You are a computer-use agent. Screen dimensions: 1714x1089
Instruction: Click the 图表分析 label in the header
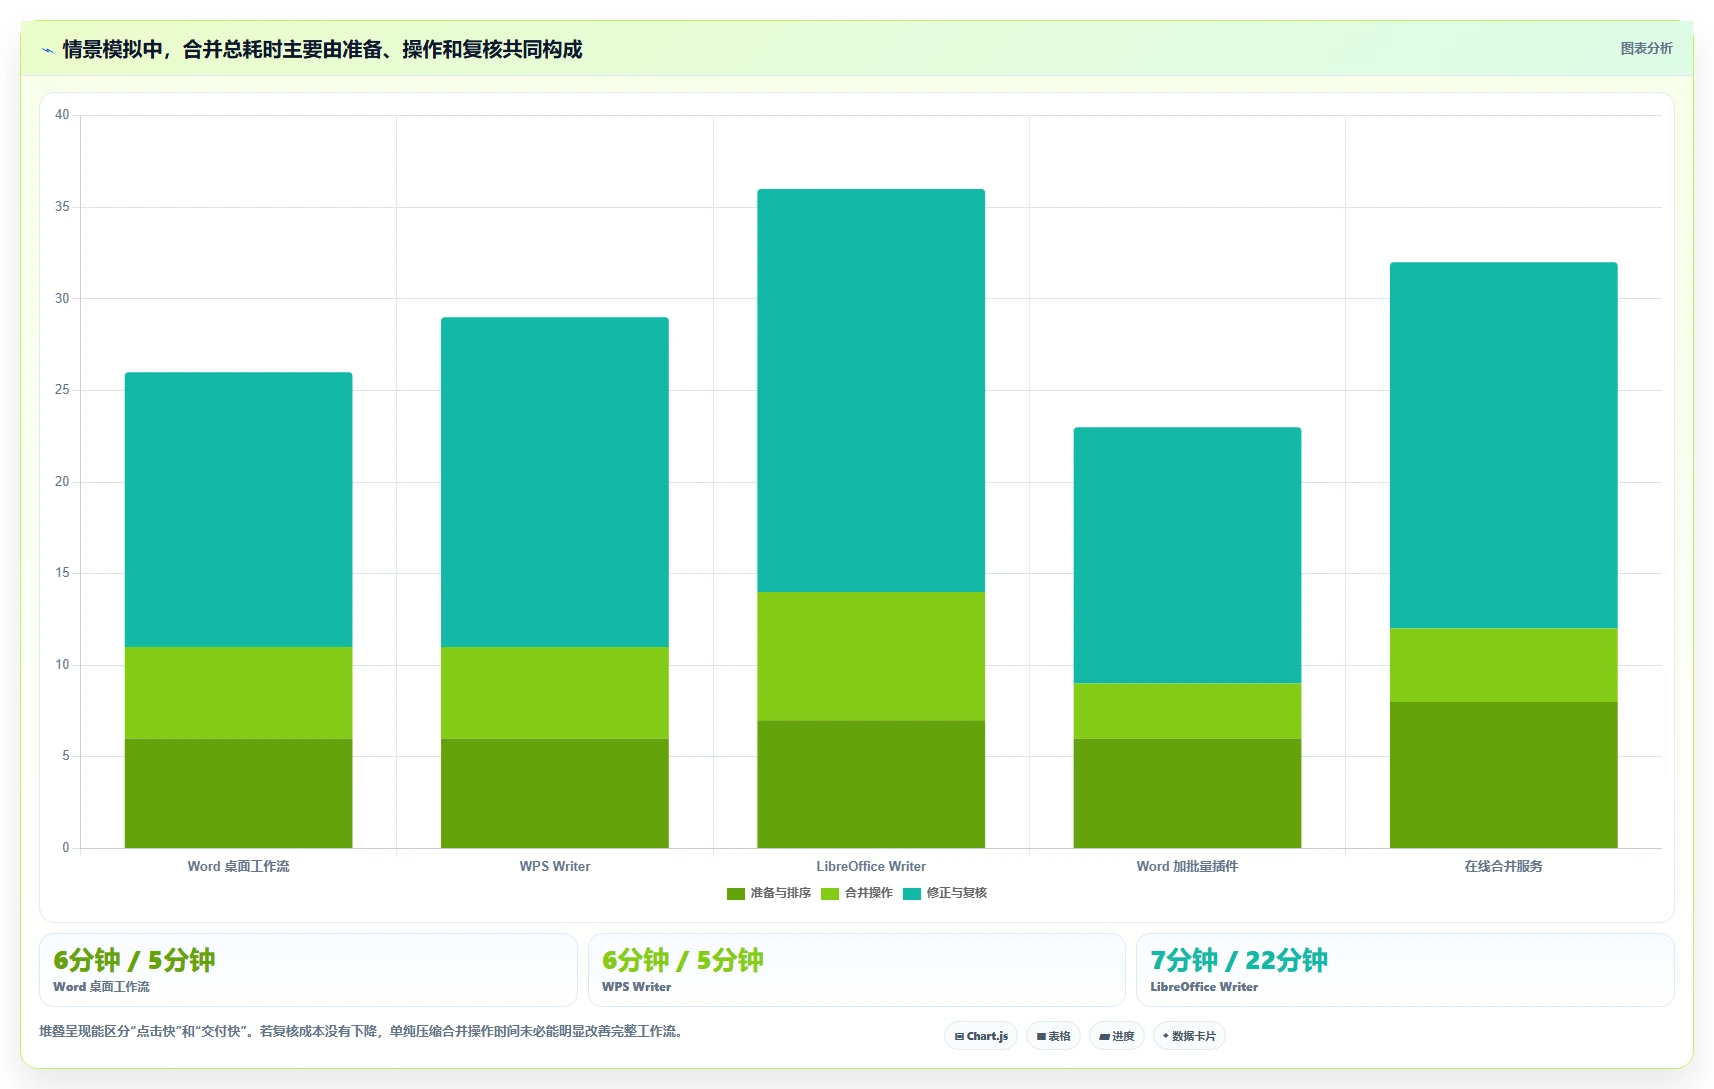1646,48
